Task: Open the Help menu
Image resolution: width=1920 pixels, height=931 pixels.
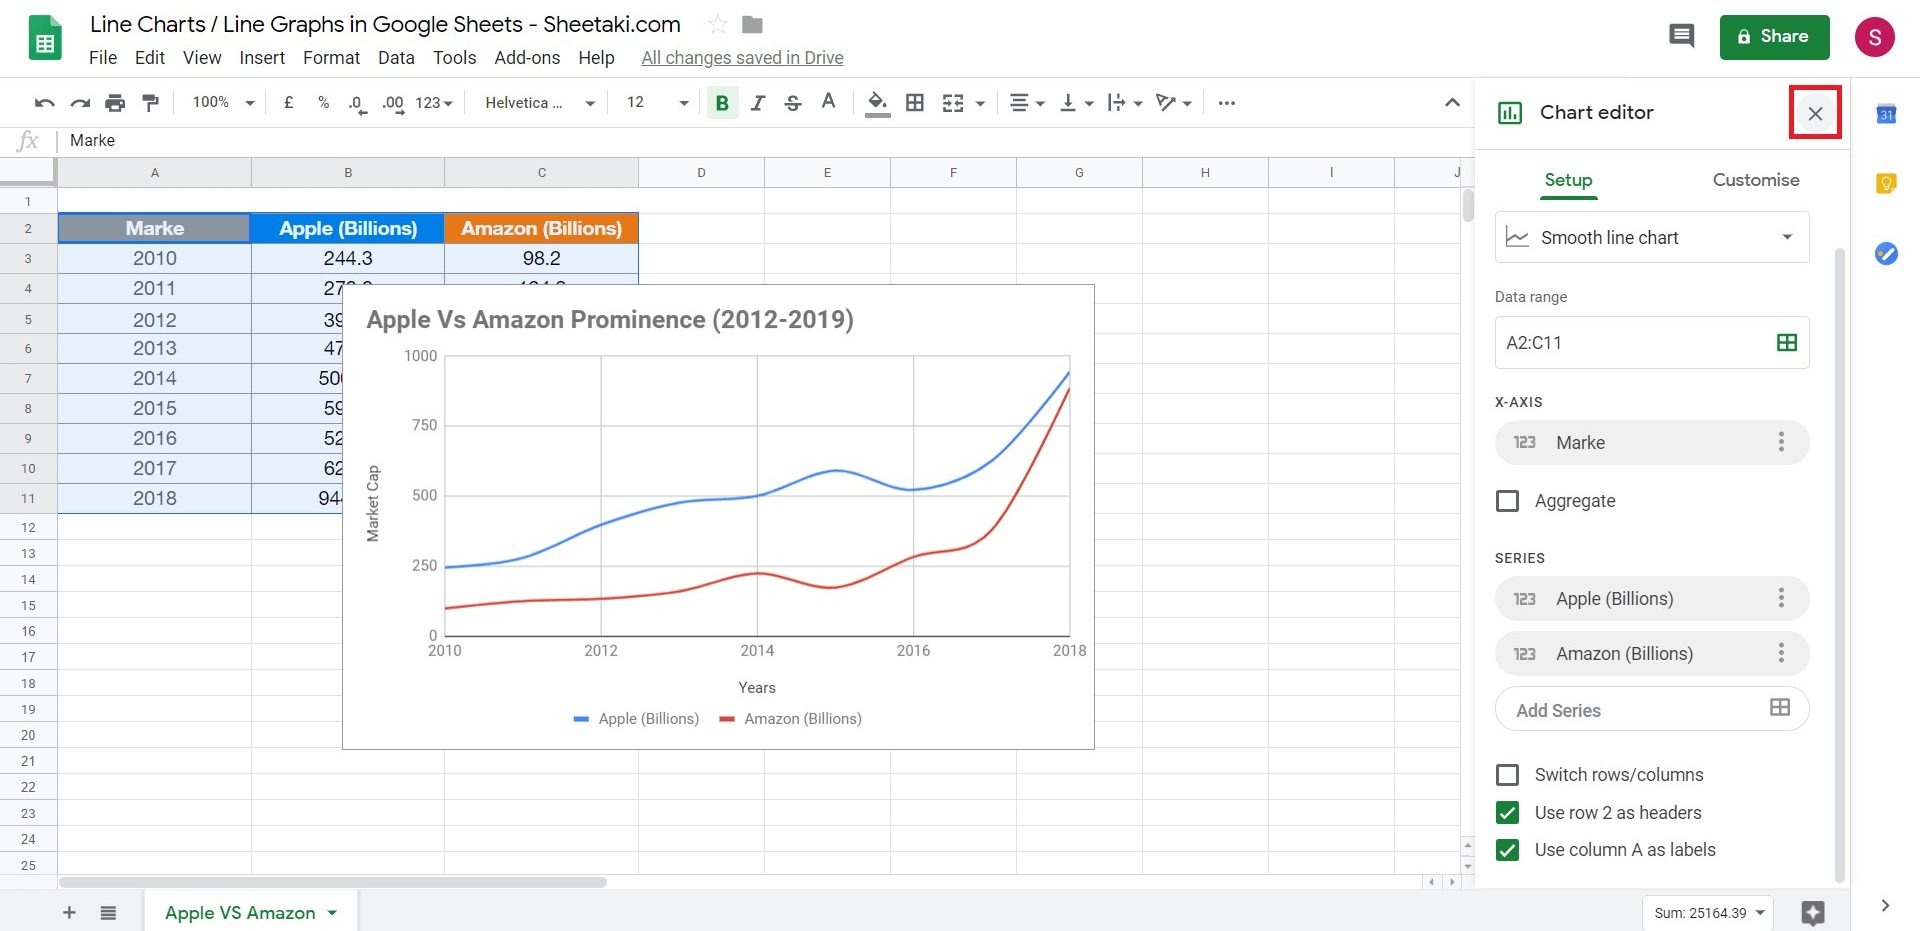Action: 596,58
